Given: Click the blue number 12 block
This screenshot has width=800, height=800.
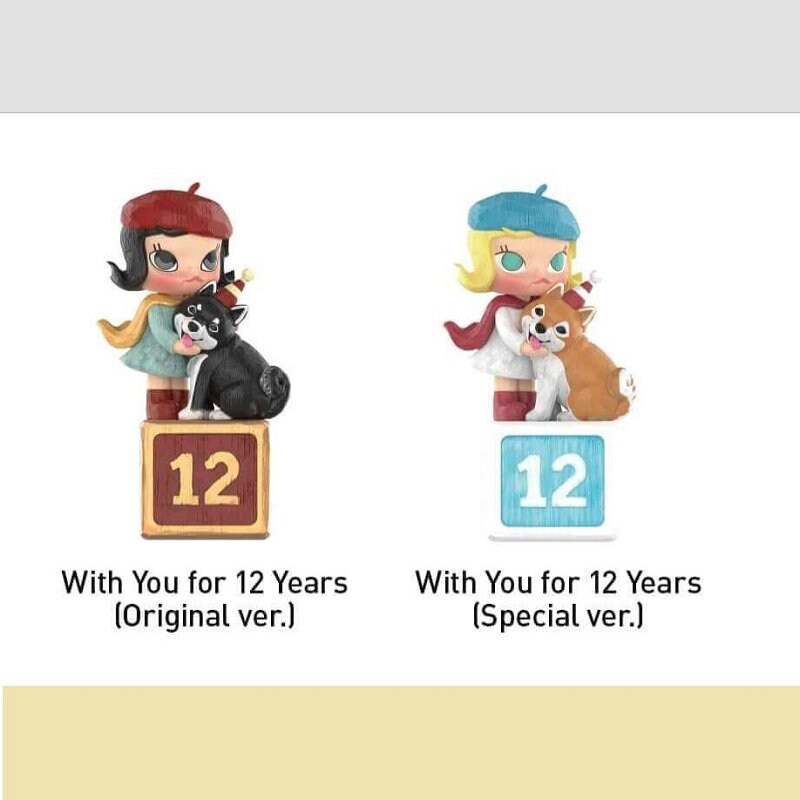Looking at the screenshot, I should [553, 481].
